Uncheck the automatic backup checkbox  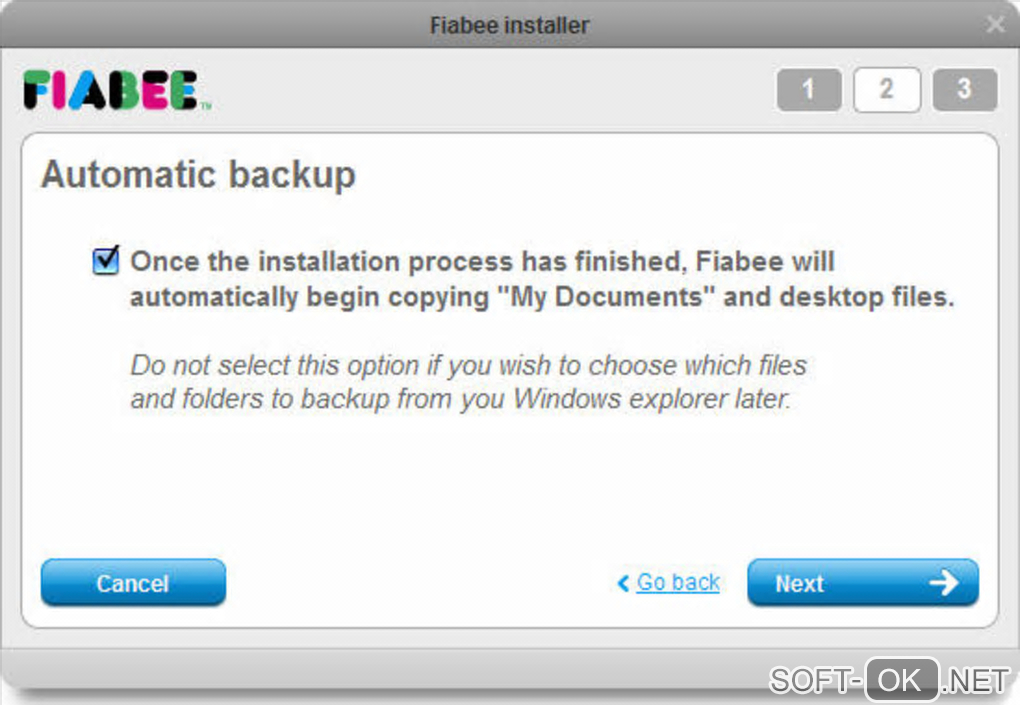(x=105, y=262)
